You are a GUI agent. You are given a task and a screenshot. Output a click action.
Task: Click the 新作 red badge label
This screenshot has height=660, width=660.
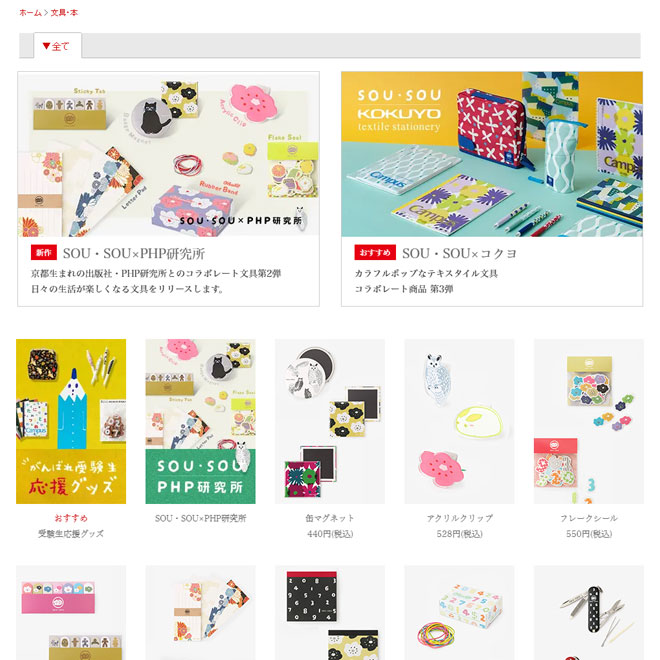[44, 253]
